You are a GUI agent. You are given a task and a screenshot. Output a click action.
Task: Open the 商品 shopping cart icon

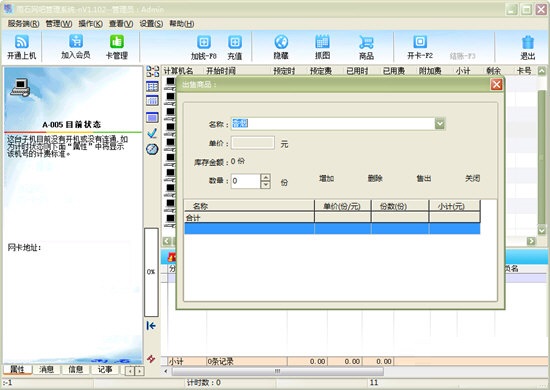coord(366,42)
